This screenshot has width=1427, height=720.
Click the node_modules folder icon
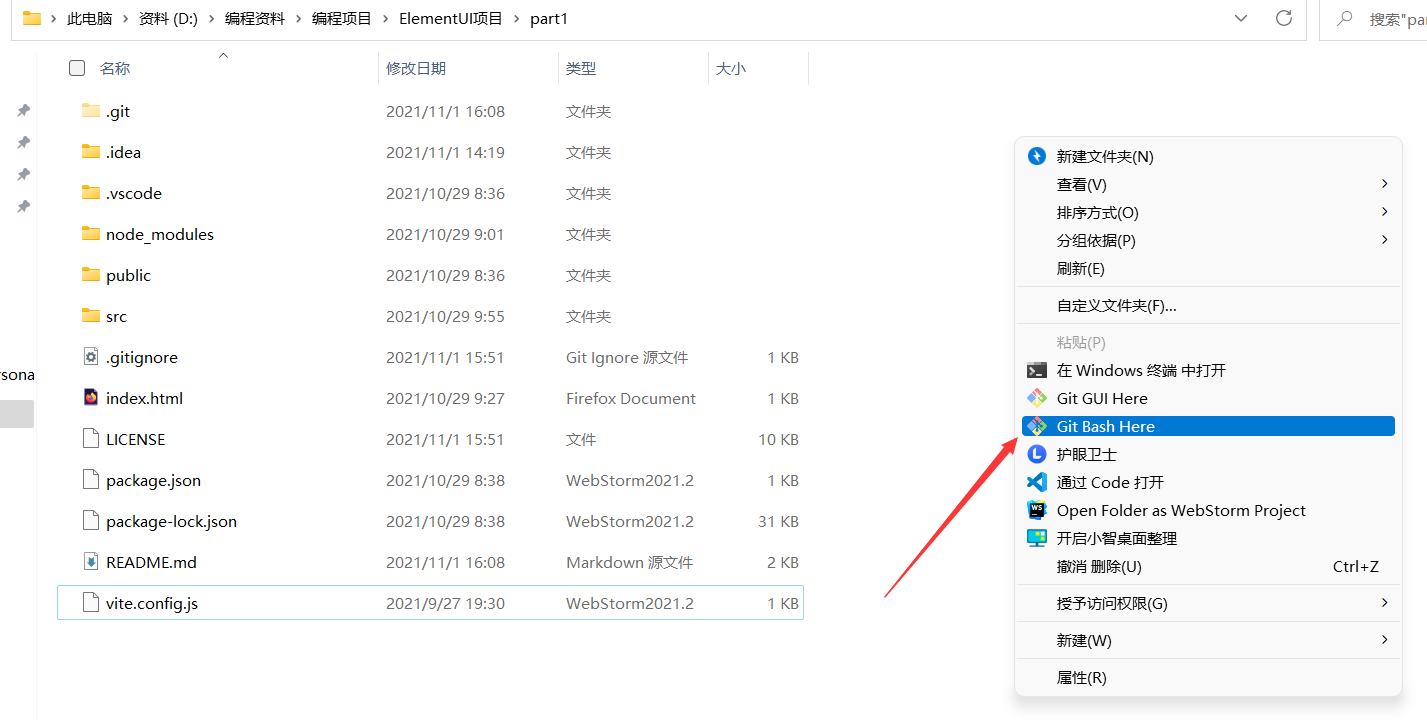coord(91,234)
